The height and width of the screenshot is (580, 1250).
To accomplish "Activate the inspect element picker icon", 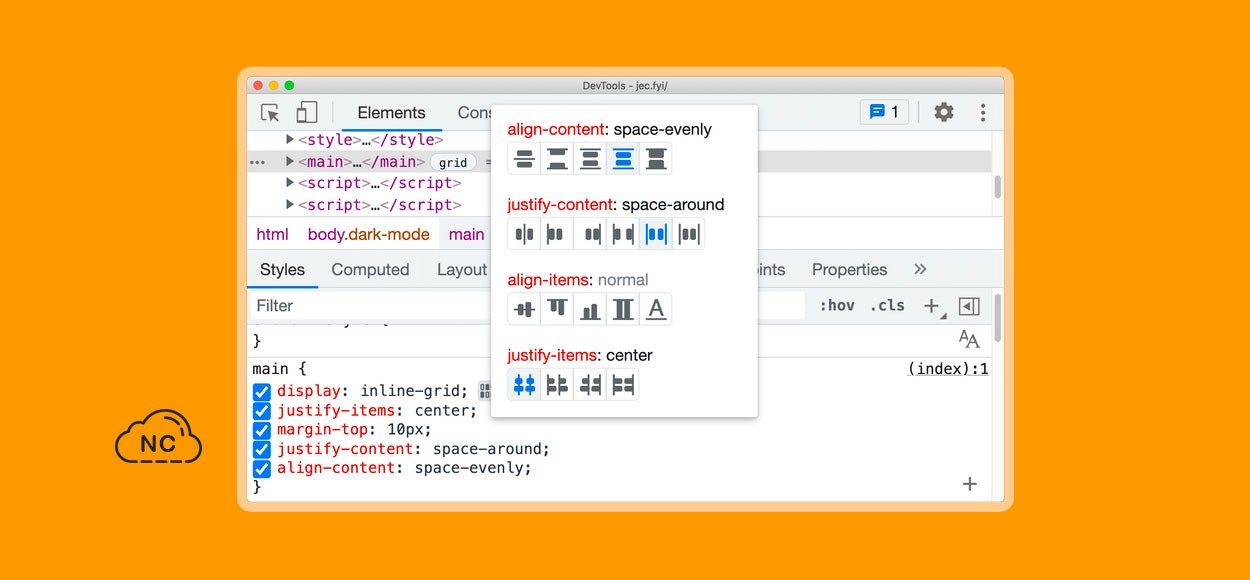I will (270, 112).
